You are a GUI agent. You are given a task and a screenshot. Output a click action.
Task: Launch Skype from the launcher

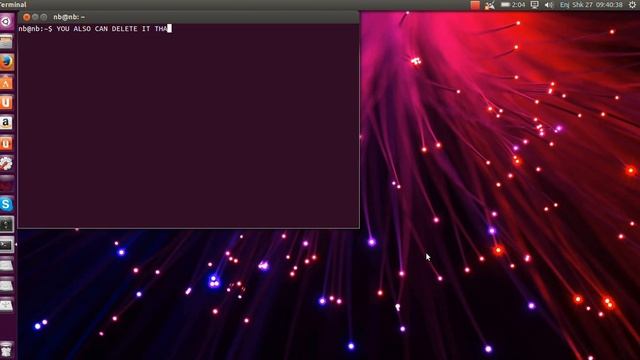6,204
